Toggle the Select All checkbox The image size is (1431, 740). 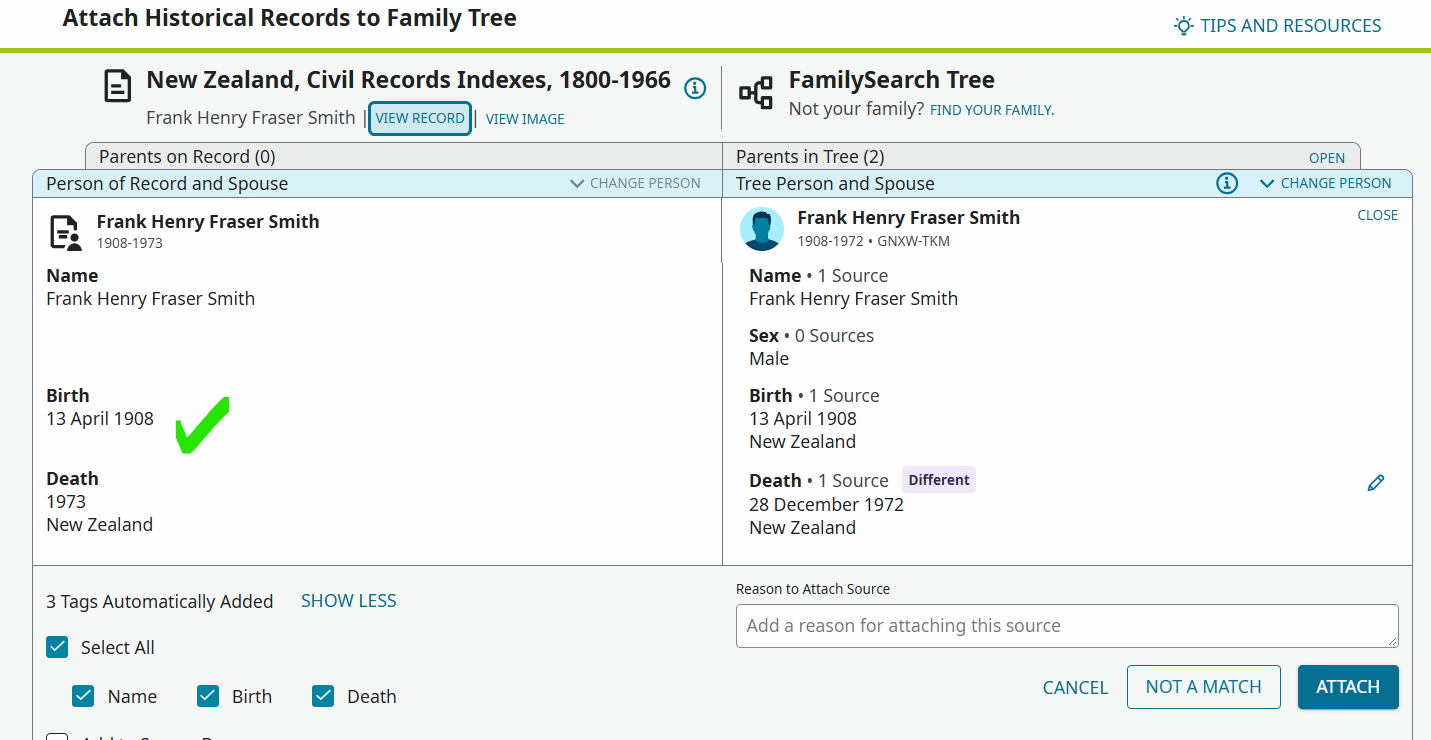pyautogui.click(x=57, y=647)
